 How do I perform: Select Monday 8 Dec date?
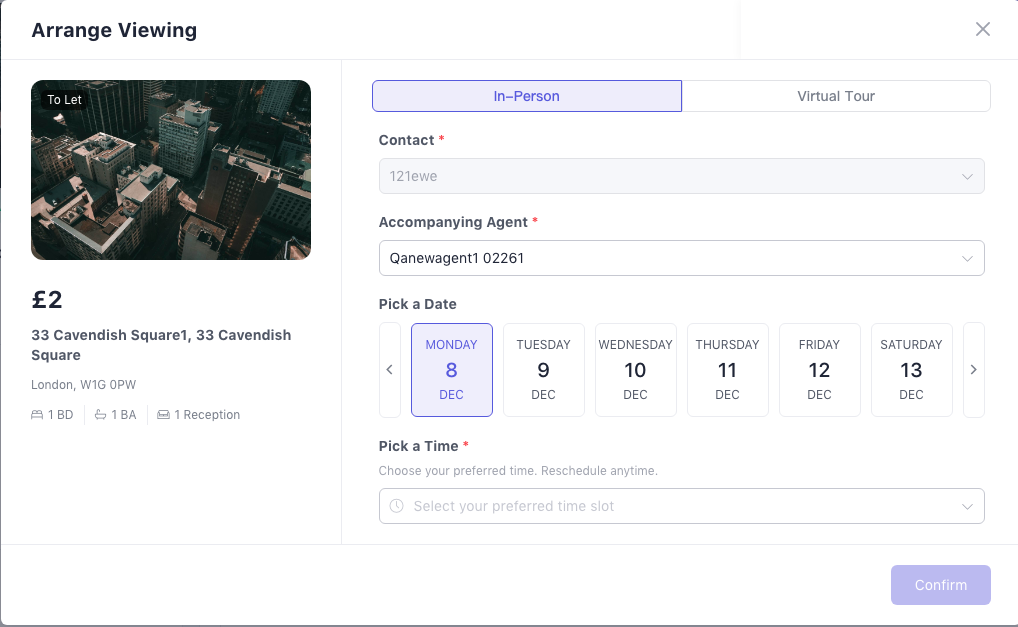[451, 369]
